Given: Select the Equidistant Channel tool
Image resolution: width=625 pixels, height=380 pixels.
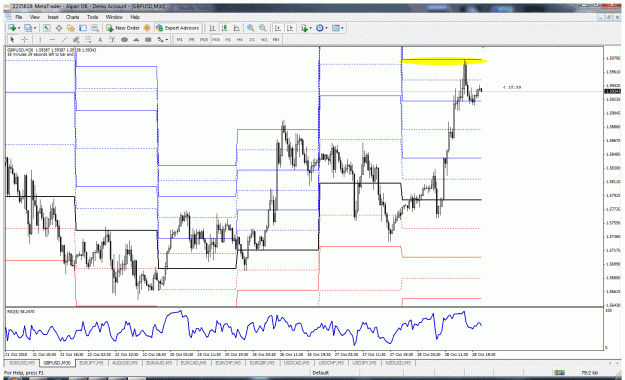Looking at the screenshot, I should 76,39.
